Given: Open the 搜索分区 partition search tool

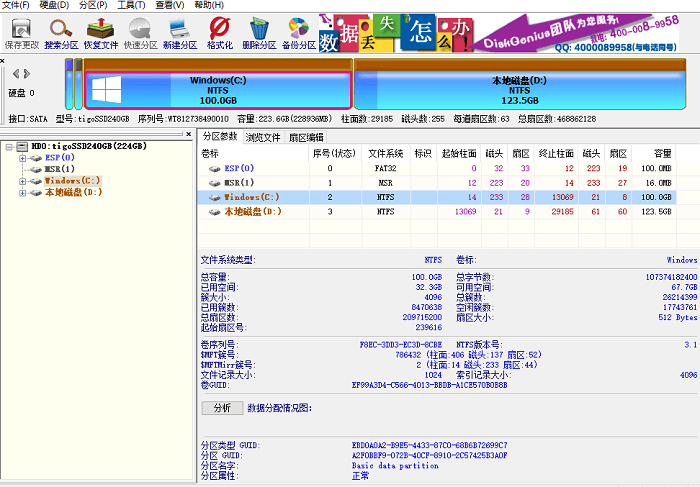Looking at the screenshot, I should pos(60,32).
